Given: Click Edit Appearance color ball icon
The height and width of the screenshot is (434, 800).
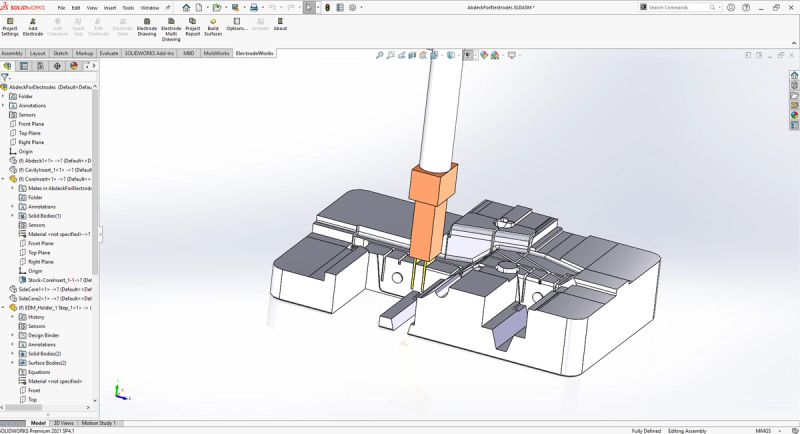Looking at the screenshot, I should (484, 55).
